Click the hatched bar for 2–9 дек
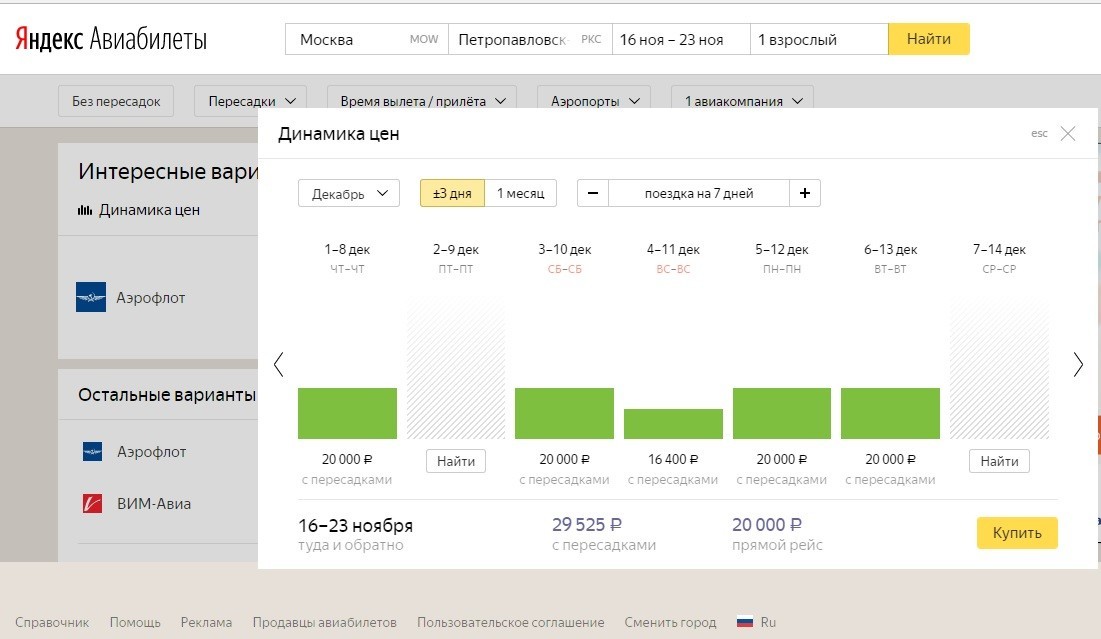This screenshot has height=639, width=1101. coord(456,371)
